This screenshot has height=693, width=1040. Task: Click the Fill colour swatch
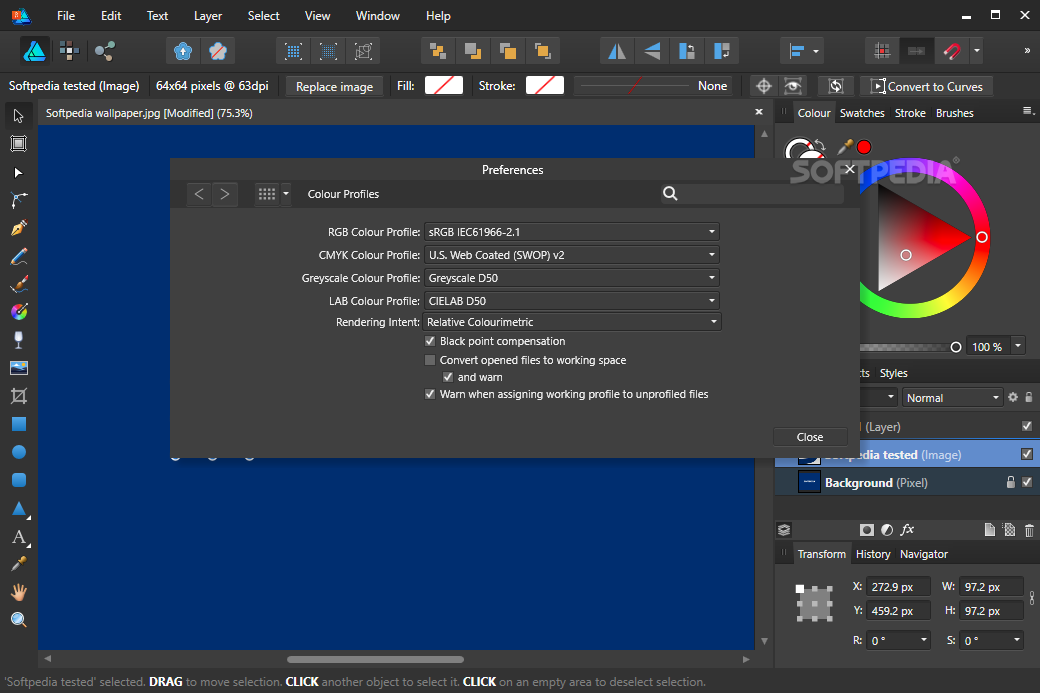(444, 86)
